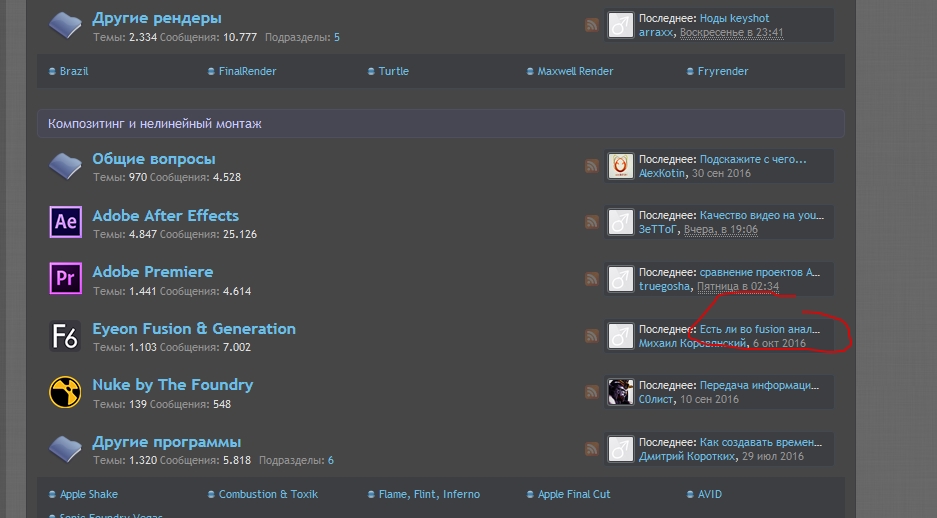Click the Nuke by The Foundry icon
Image resolution: width=937 pixels, height=518 pixels.
[x=66, y=392]
